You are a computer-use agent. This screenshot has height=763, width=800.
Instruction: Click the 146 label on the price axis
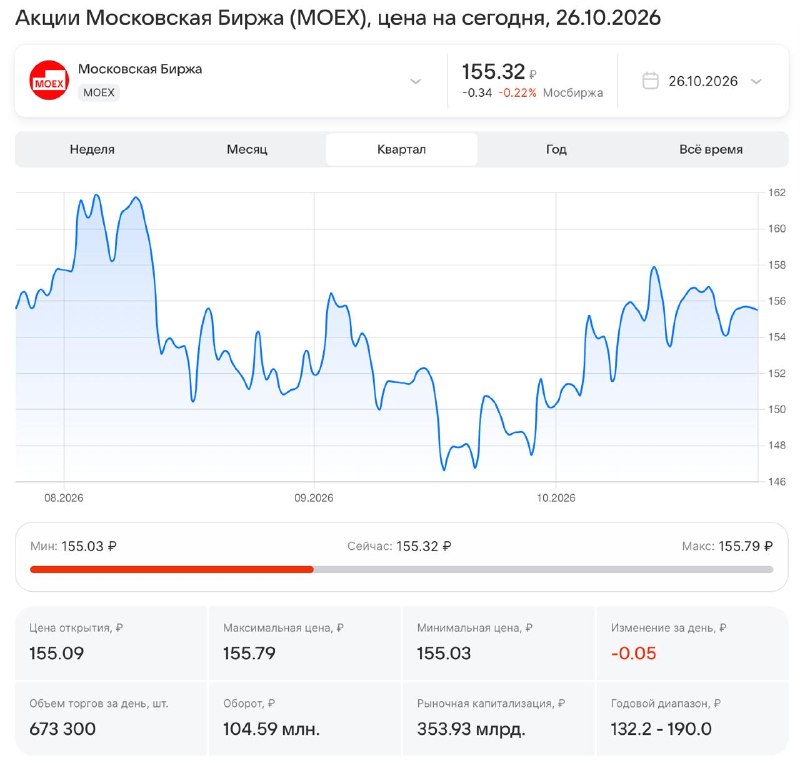click(x=777, y=481)
